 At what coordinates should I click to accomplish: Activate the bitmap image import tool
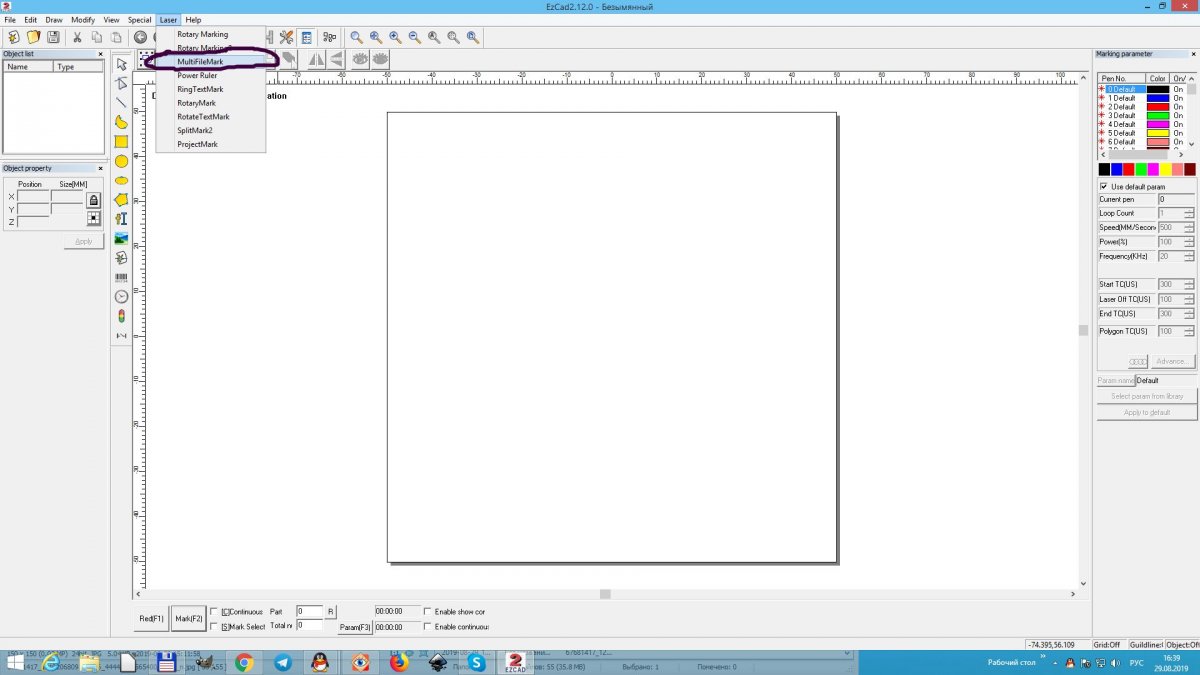coord(121,238)
